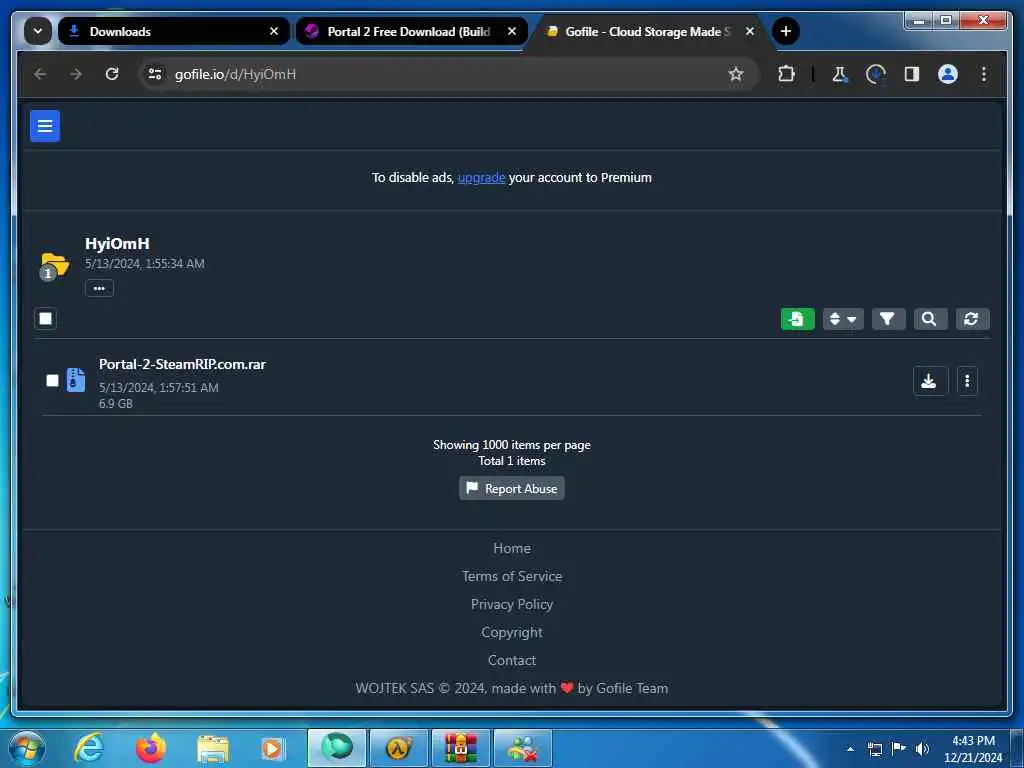Open the sort order dropdown
Viewport: 1024px width, 768px height.
click(842, 319)
